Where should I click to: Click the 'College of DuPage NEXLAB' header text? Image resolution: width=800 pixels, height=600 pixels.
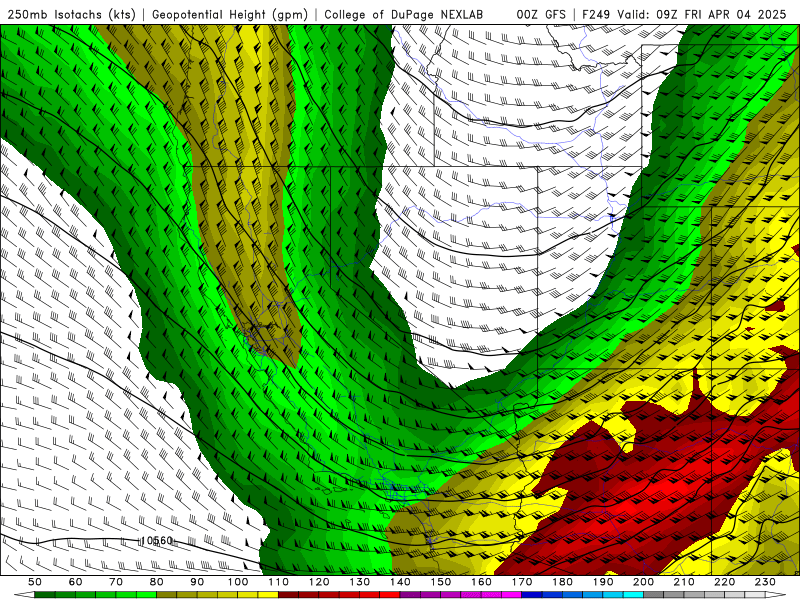tap(404, 15)
